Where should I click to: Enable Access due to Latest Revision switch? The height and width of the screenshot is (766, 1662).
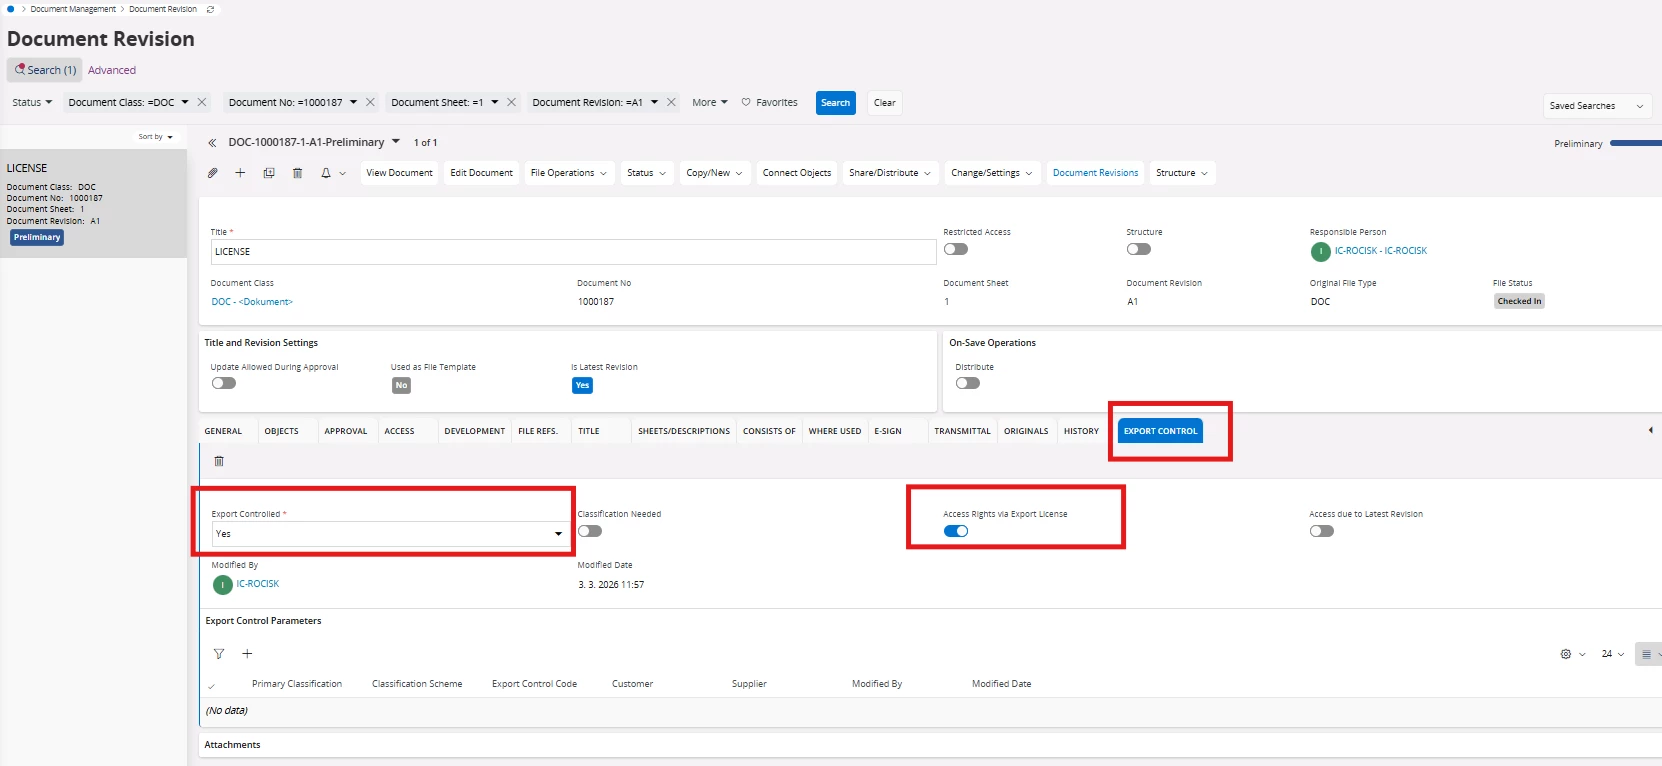[x=1322, y=531]
